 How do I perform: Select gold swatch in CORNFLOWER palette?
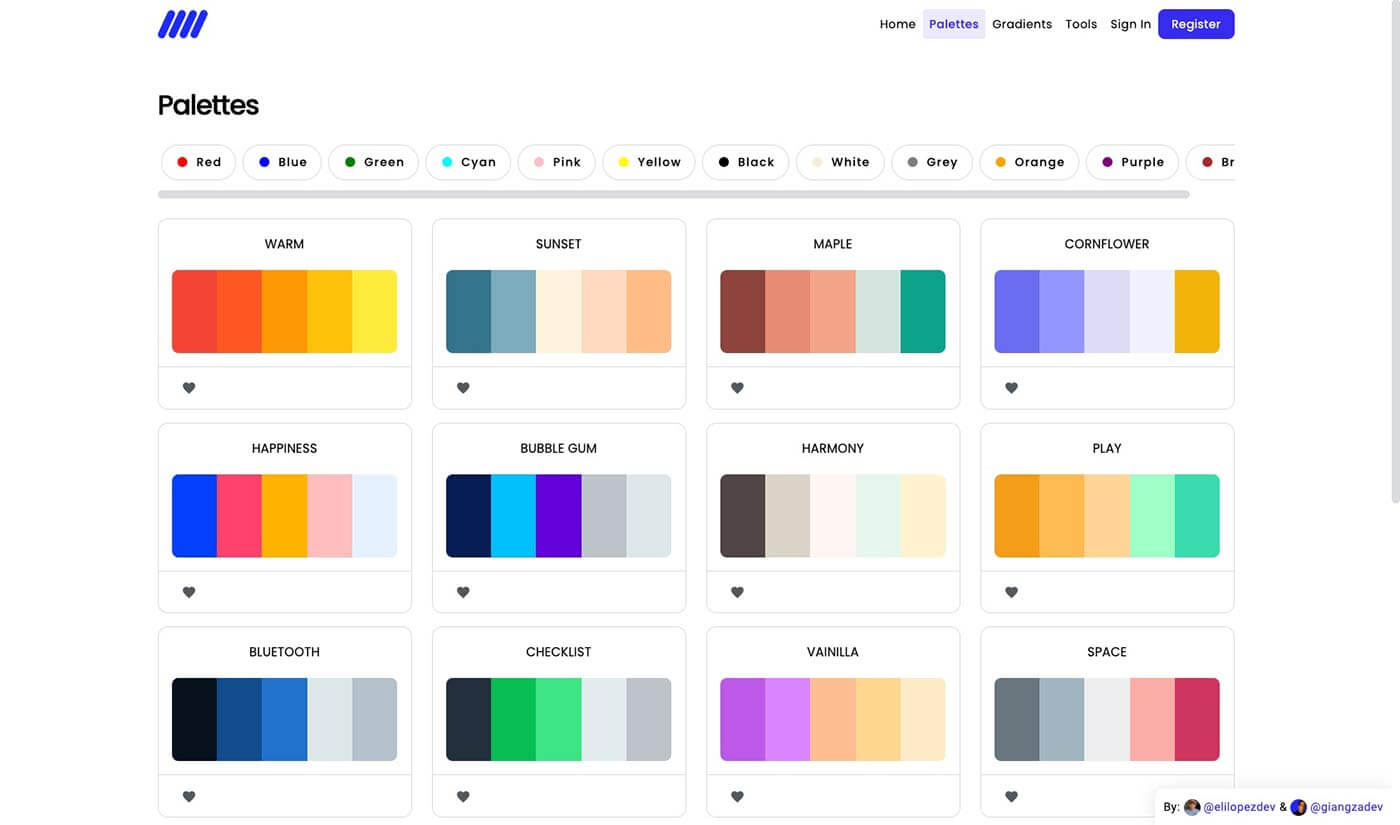point(1197,311)
